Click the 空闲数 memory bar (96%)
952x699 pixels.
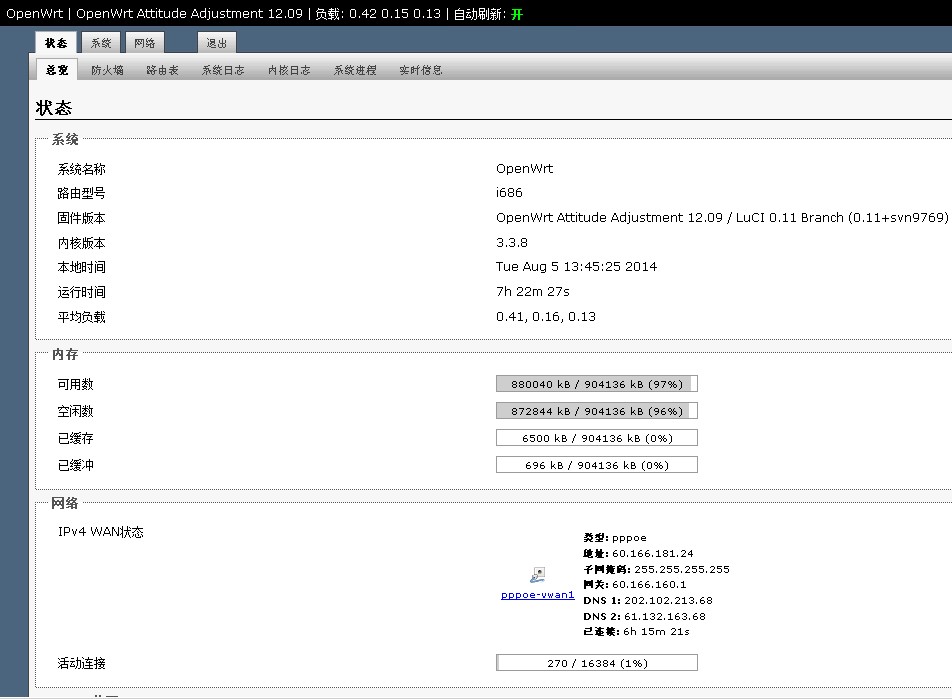(597, 411)
